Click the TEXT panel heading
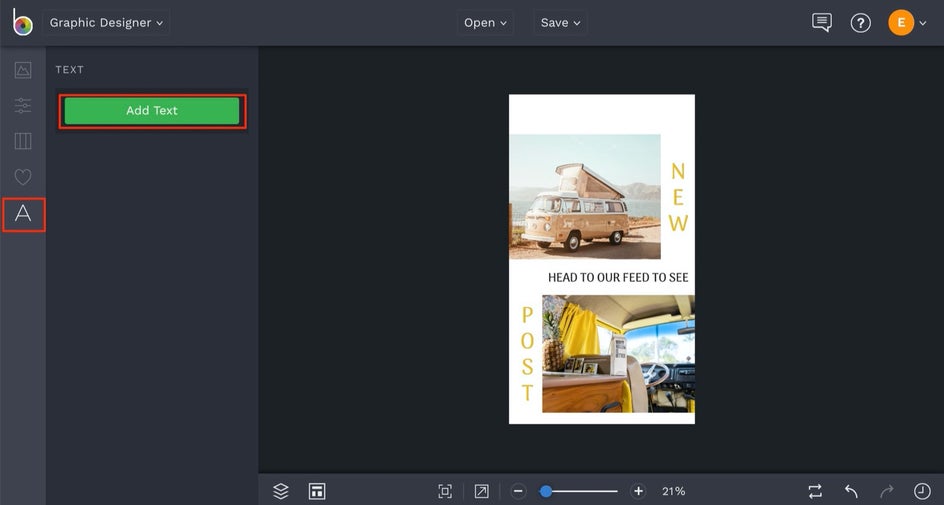Screen dimensions: 944x505 tap(70, 70)
